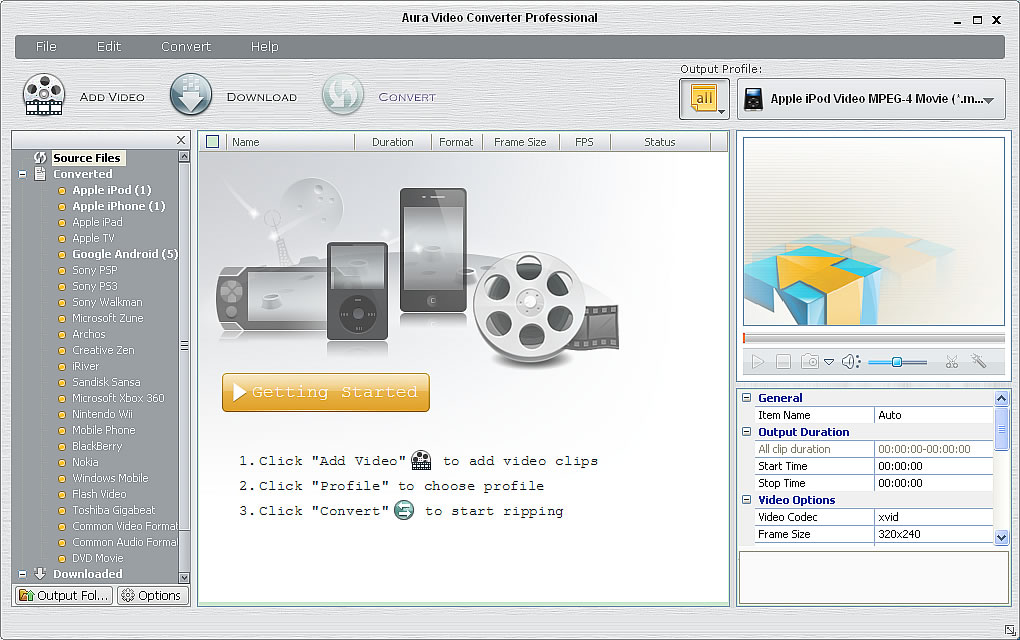Collapse the Converted tree node
The width and height of the screenshot is (1020, 640).
click(x=22, y=174)
